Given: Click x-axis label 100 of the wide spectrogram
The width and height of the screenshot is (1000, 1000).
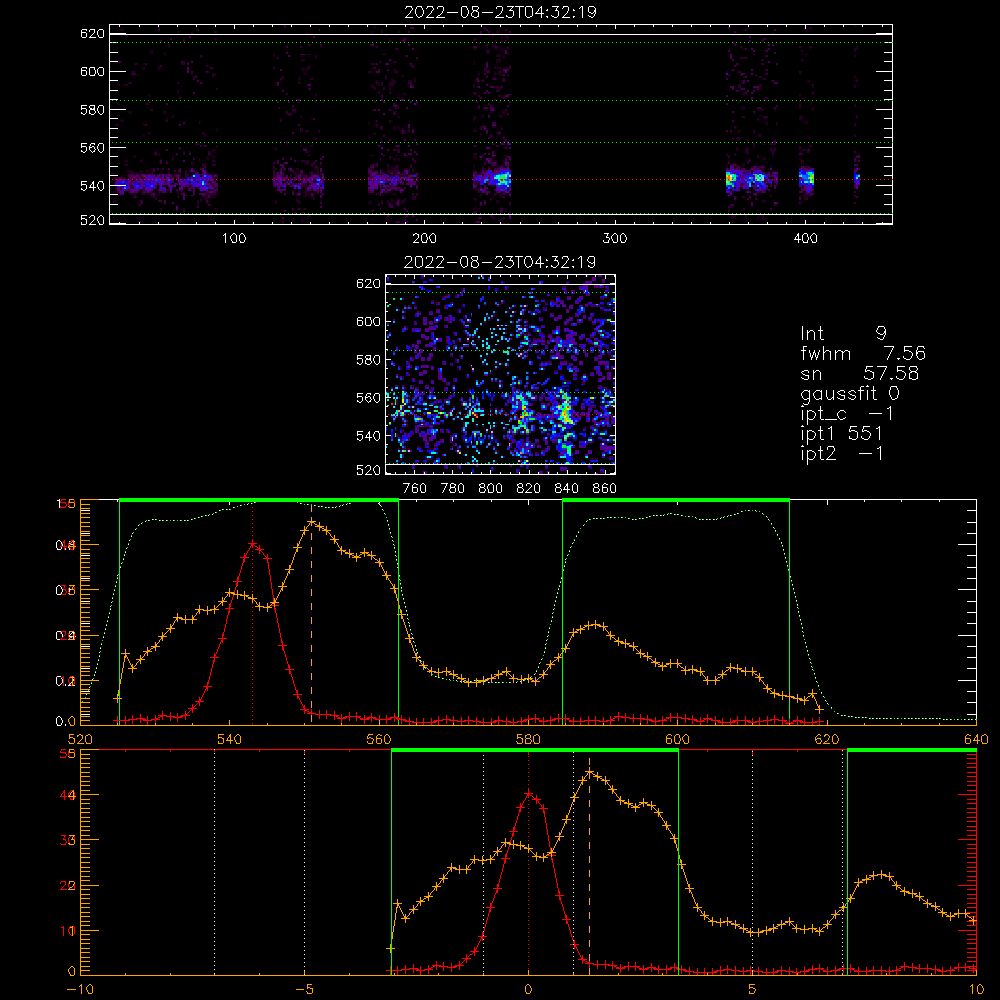Looking at the screenshot, I should [x=234, y=239].
